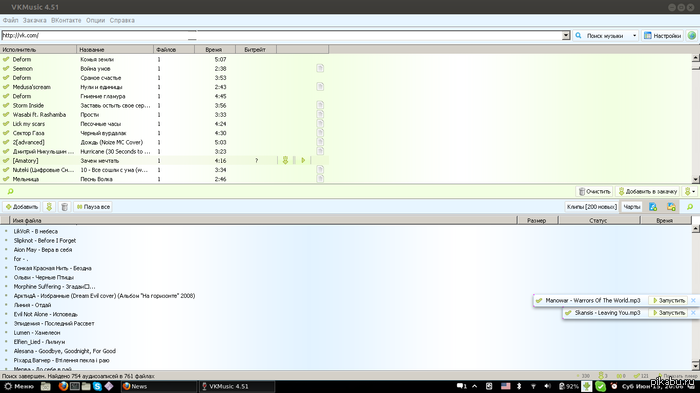Click the lyrics icon on Seemon row
Image resolution: width=700 pixels, height=393 pixels.
pyautogui.click(x=320, y=68)
